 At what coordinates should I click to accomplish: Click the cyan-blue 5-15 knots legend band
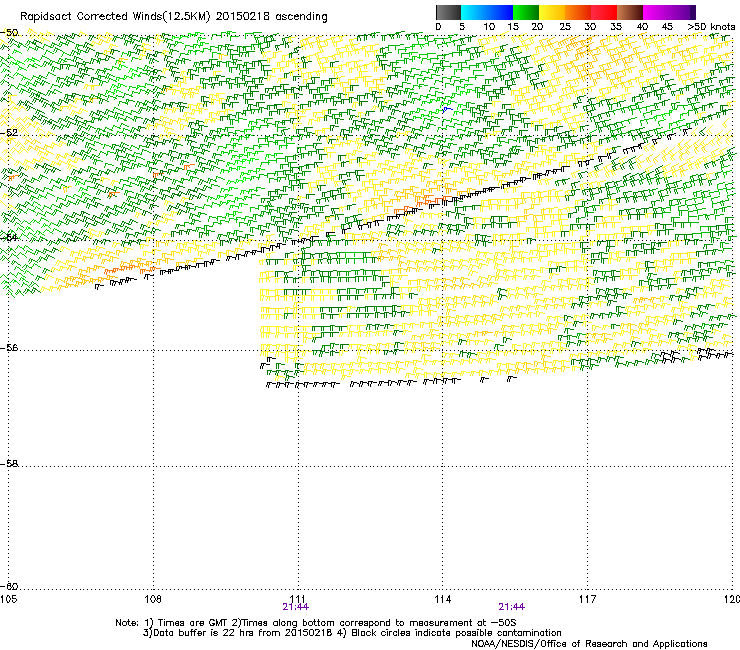487,12
